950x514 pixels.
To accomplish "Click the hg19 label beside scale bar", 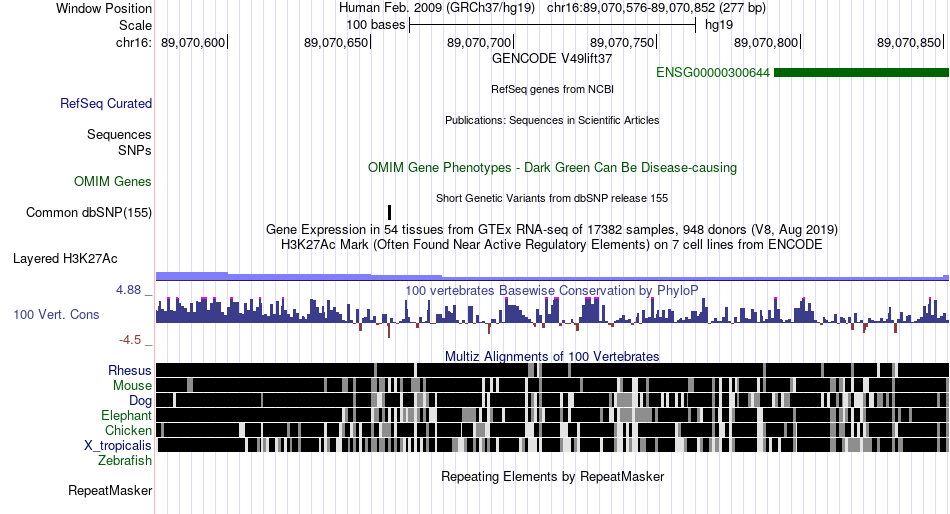I will [x=719, y=25].
